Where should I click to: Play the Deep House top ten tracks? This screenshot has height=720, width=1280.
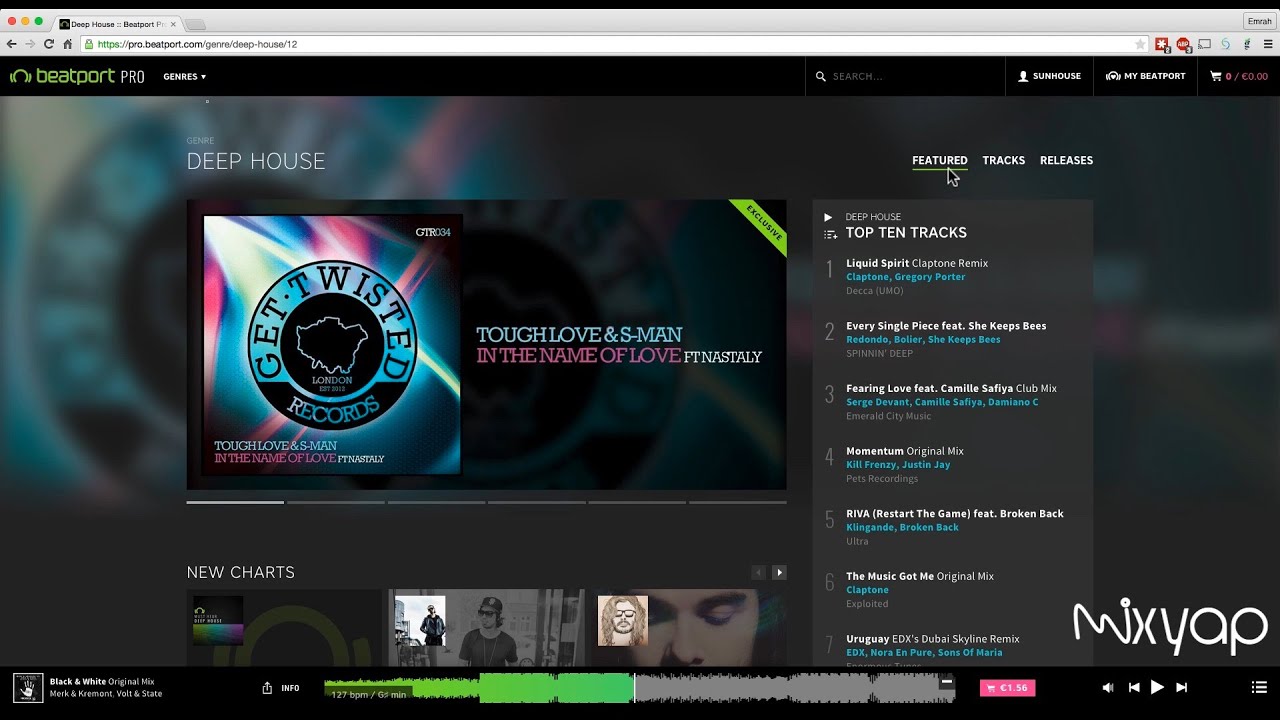coord(828,217)
